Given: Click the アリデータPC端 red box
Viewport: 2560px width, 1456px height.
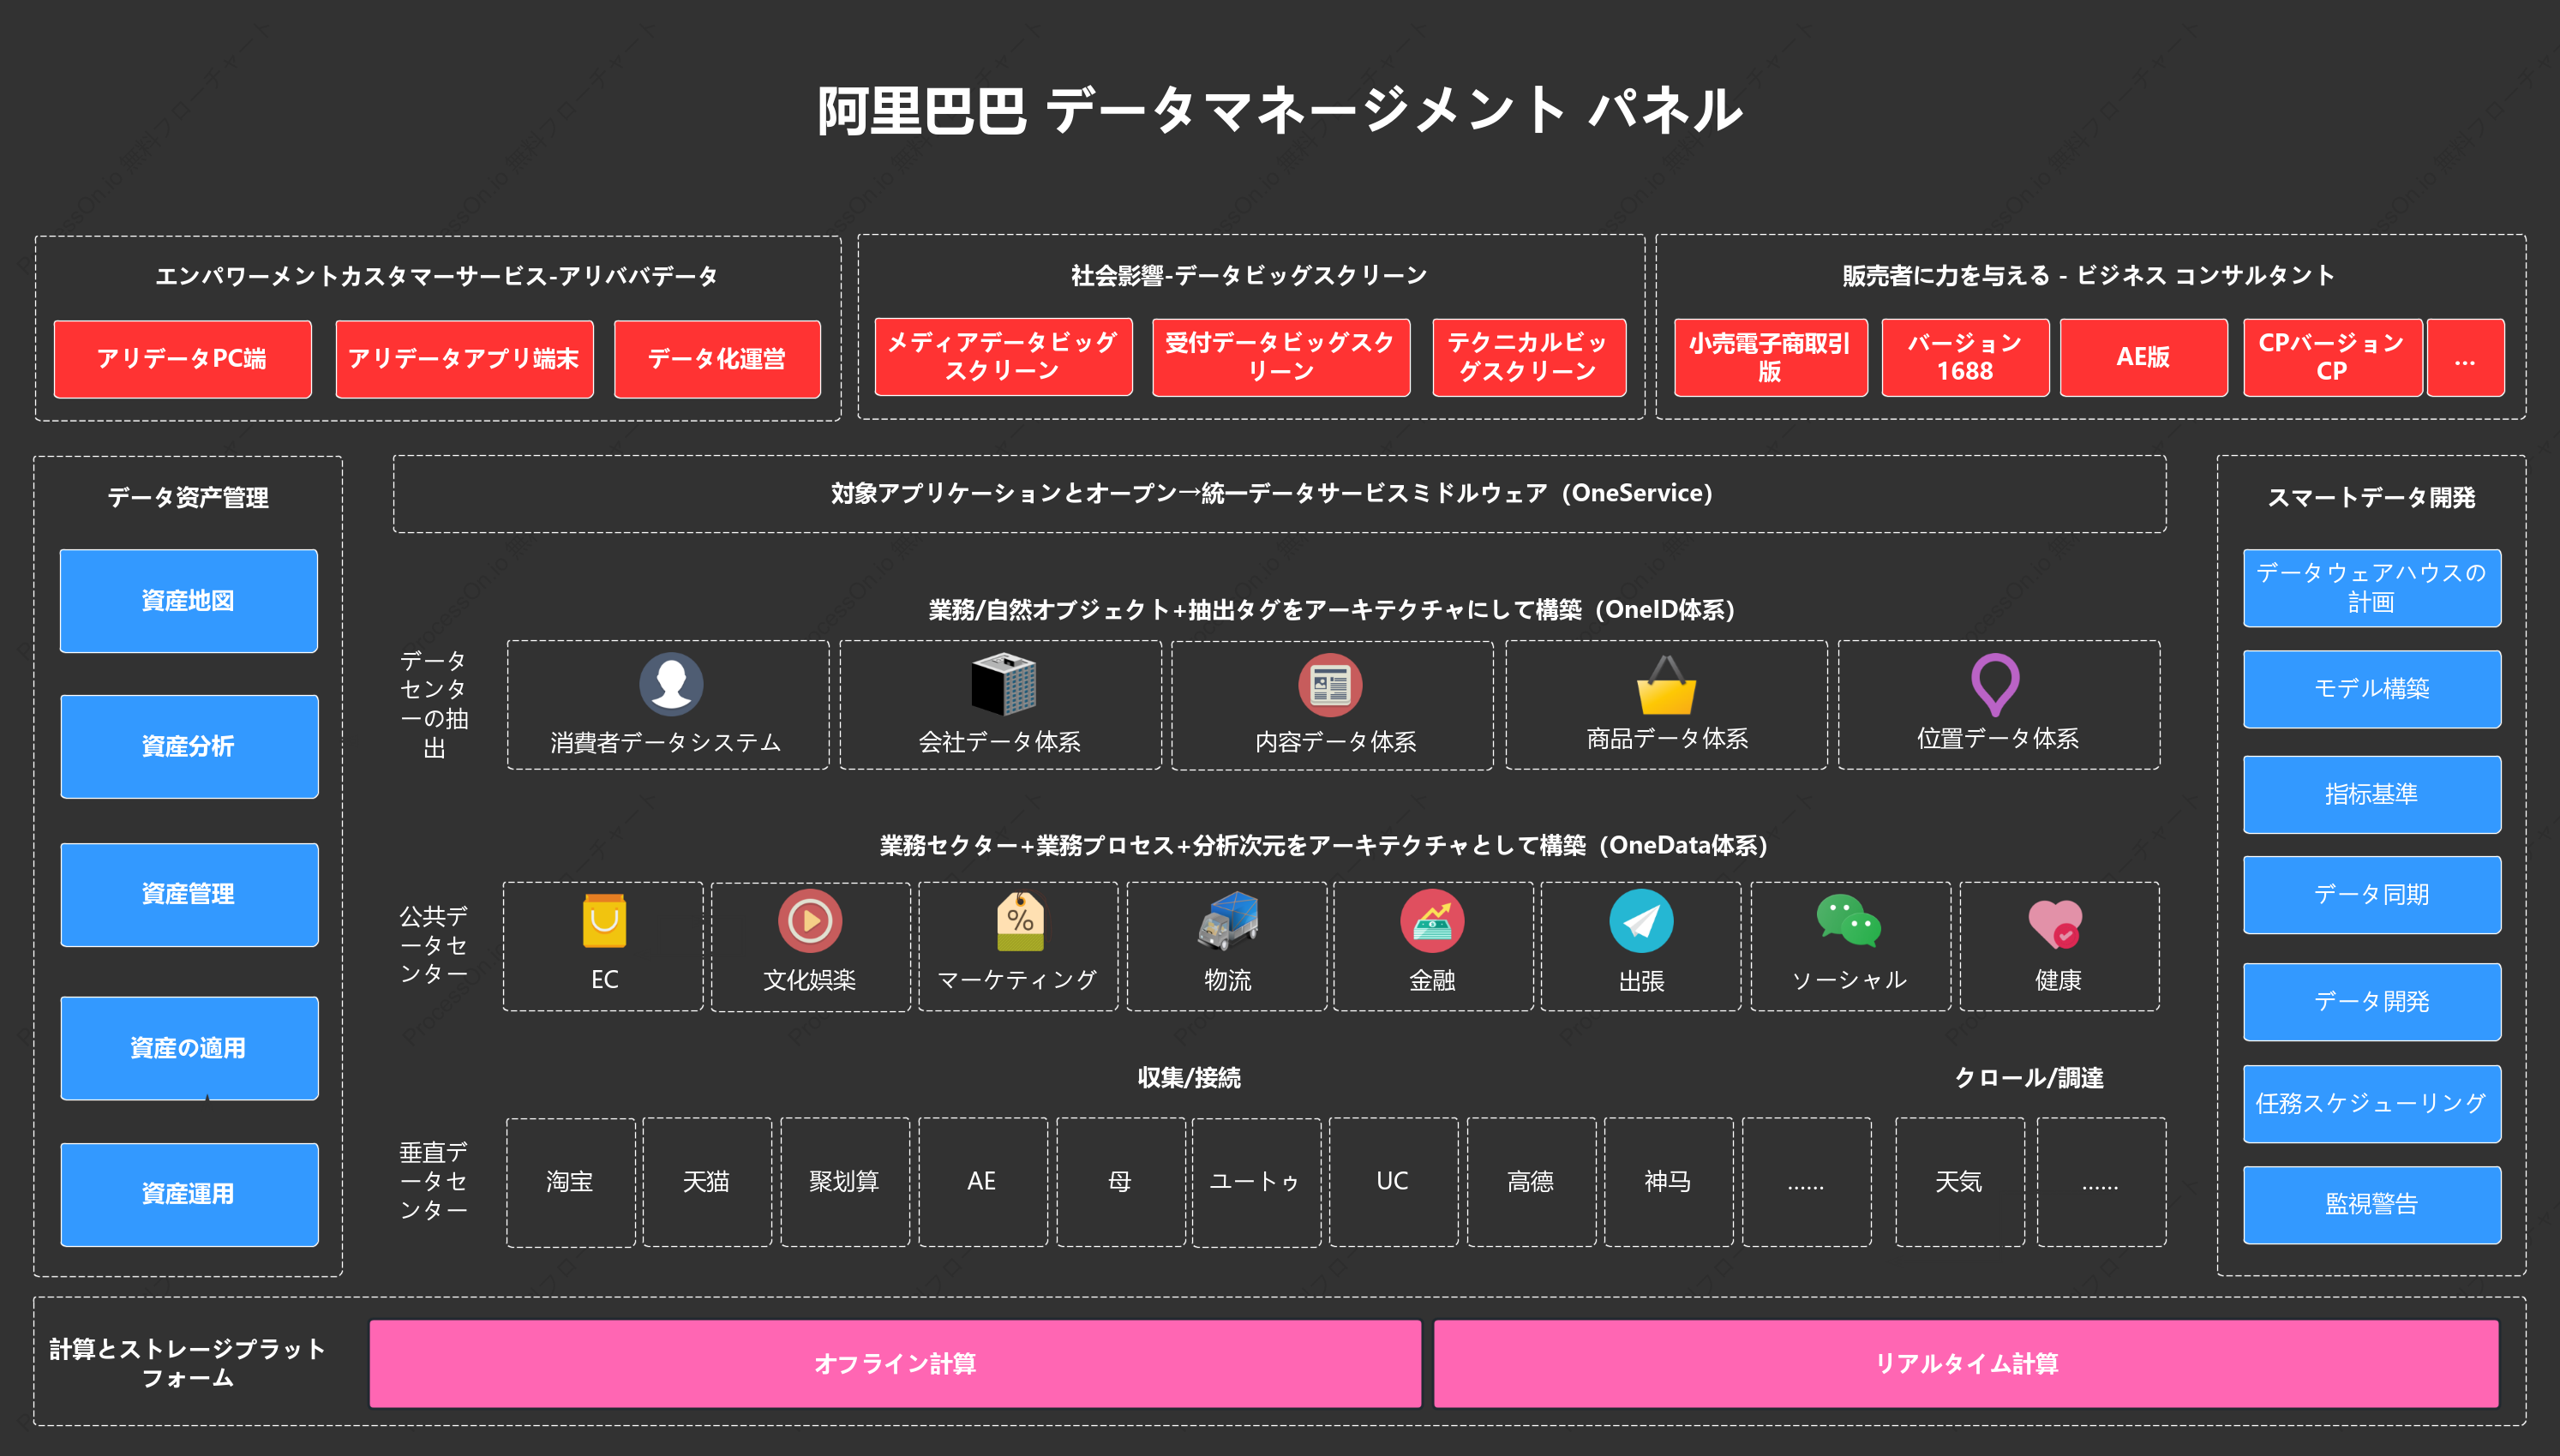Looking at the screenshot, I should point(183,359).
